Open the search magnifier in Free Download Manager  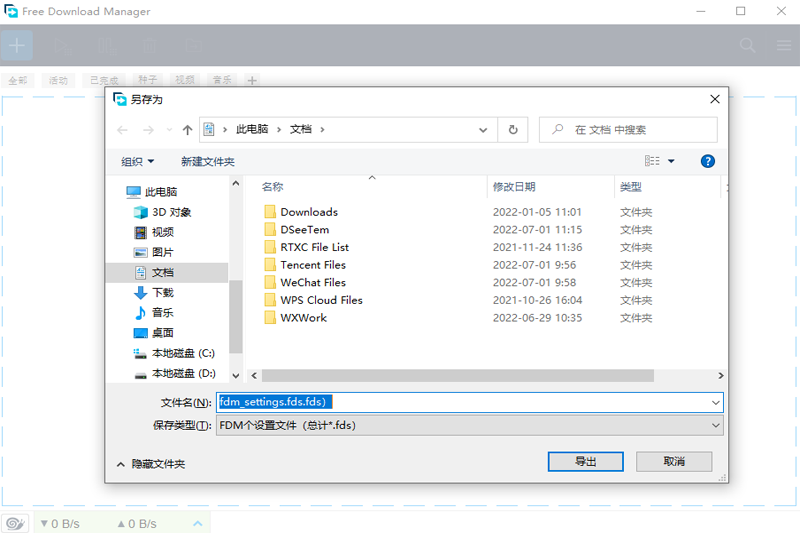click(x=747, y=45)
